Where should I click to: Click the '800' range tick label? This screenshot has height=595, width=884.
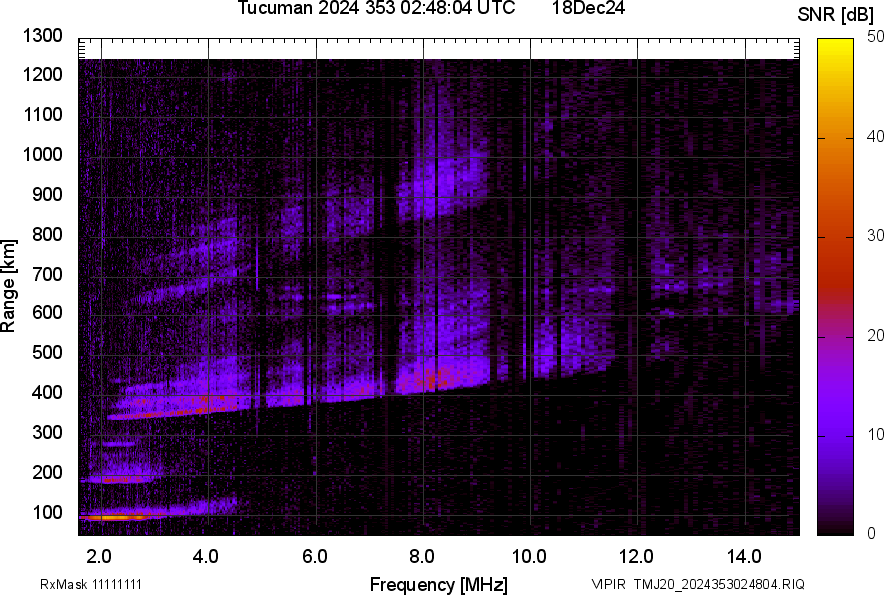(x=47, y=235)
